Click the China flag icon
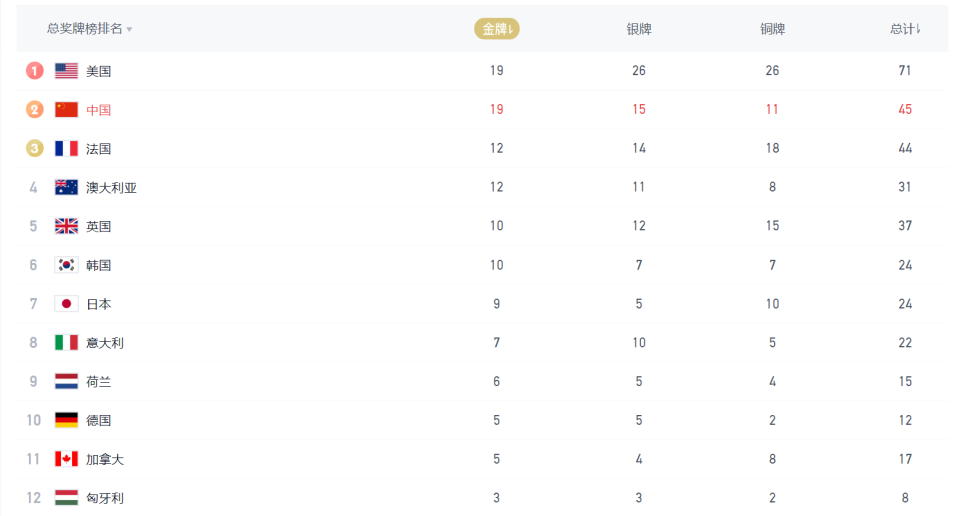960x516 pixels. tap(66, 110)
